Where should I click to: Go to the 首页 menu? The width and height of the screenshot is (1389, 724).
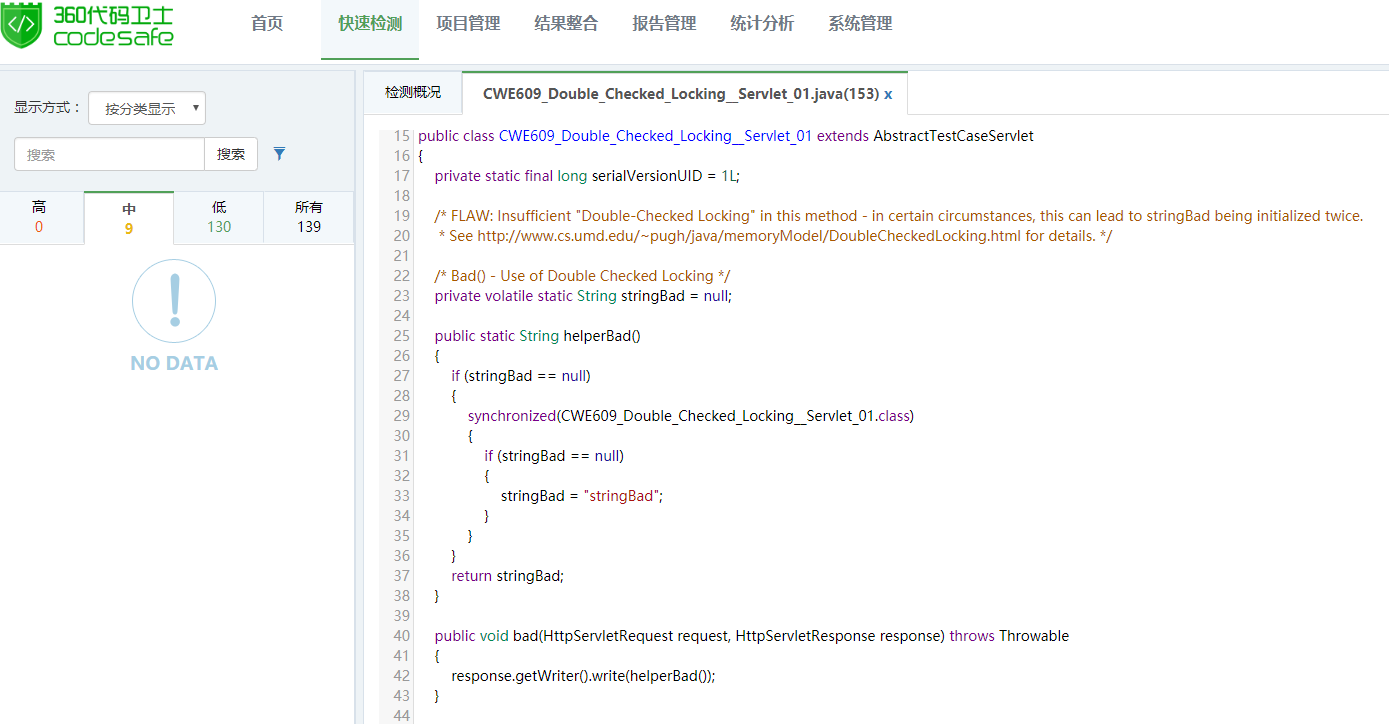coord(267,24)
